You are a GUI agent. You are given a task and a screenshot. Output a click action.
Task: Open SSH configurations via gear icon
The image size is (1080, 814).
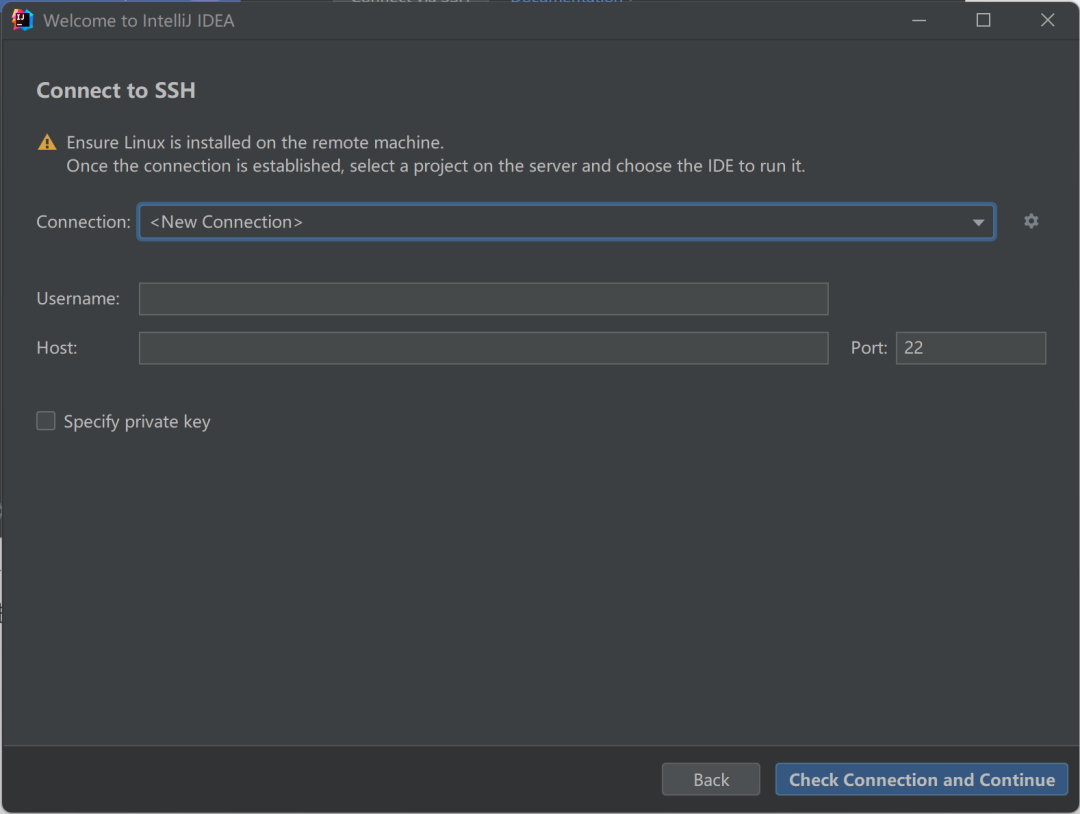1030,221
